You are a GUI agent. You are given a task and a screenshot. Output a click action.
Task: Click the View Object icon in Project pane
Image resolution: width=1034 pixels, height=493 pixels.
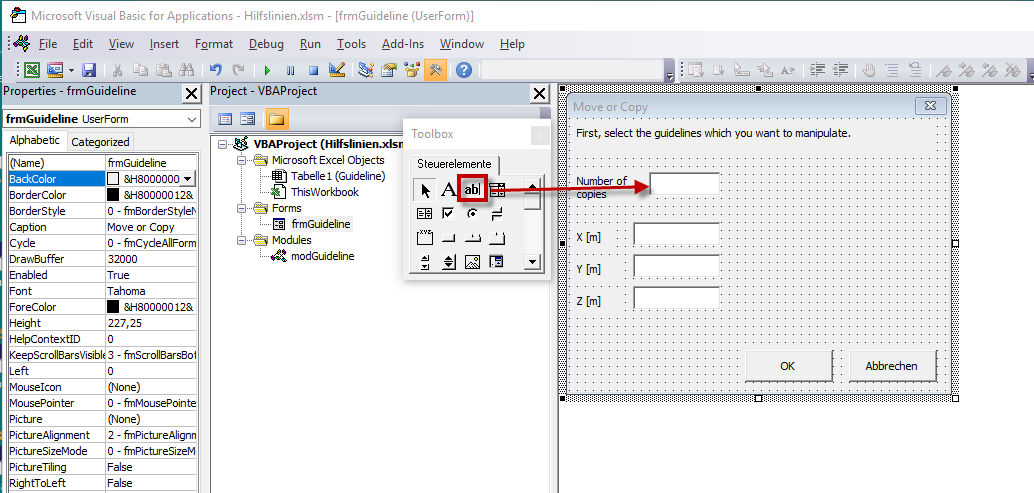point(248,119)
